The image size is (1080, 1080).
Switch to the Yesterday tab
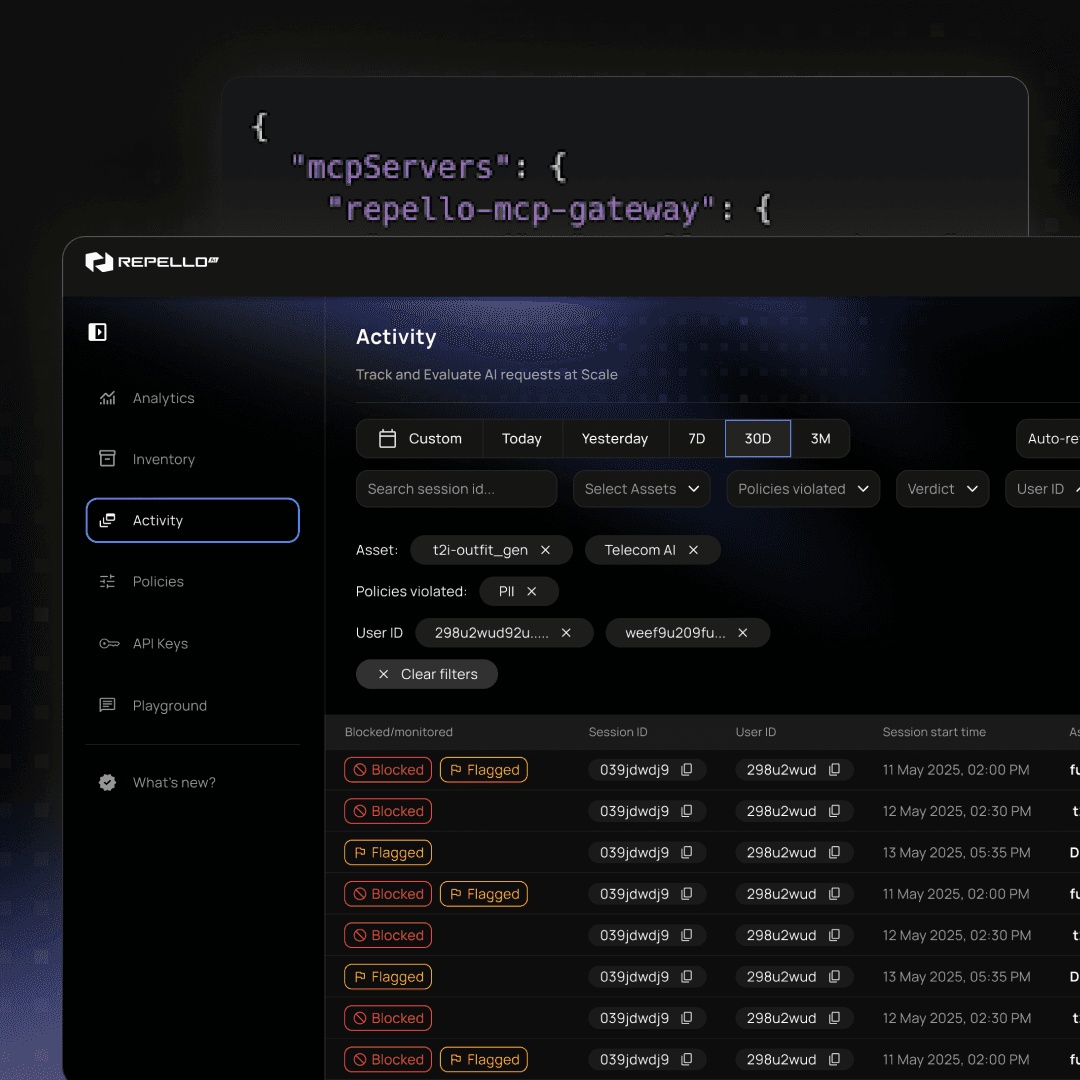tap(614, 438)
